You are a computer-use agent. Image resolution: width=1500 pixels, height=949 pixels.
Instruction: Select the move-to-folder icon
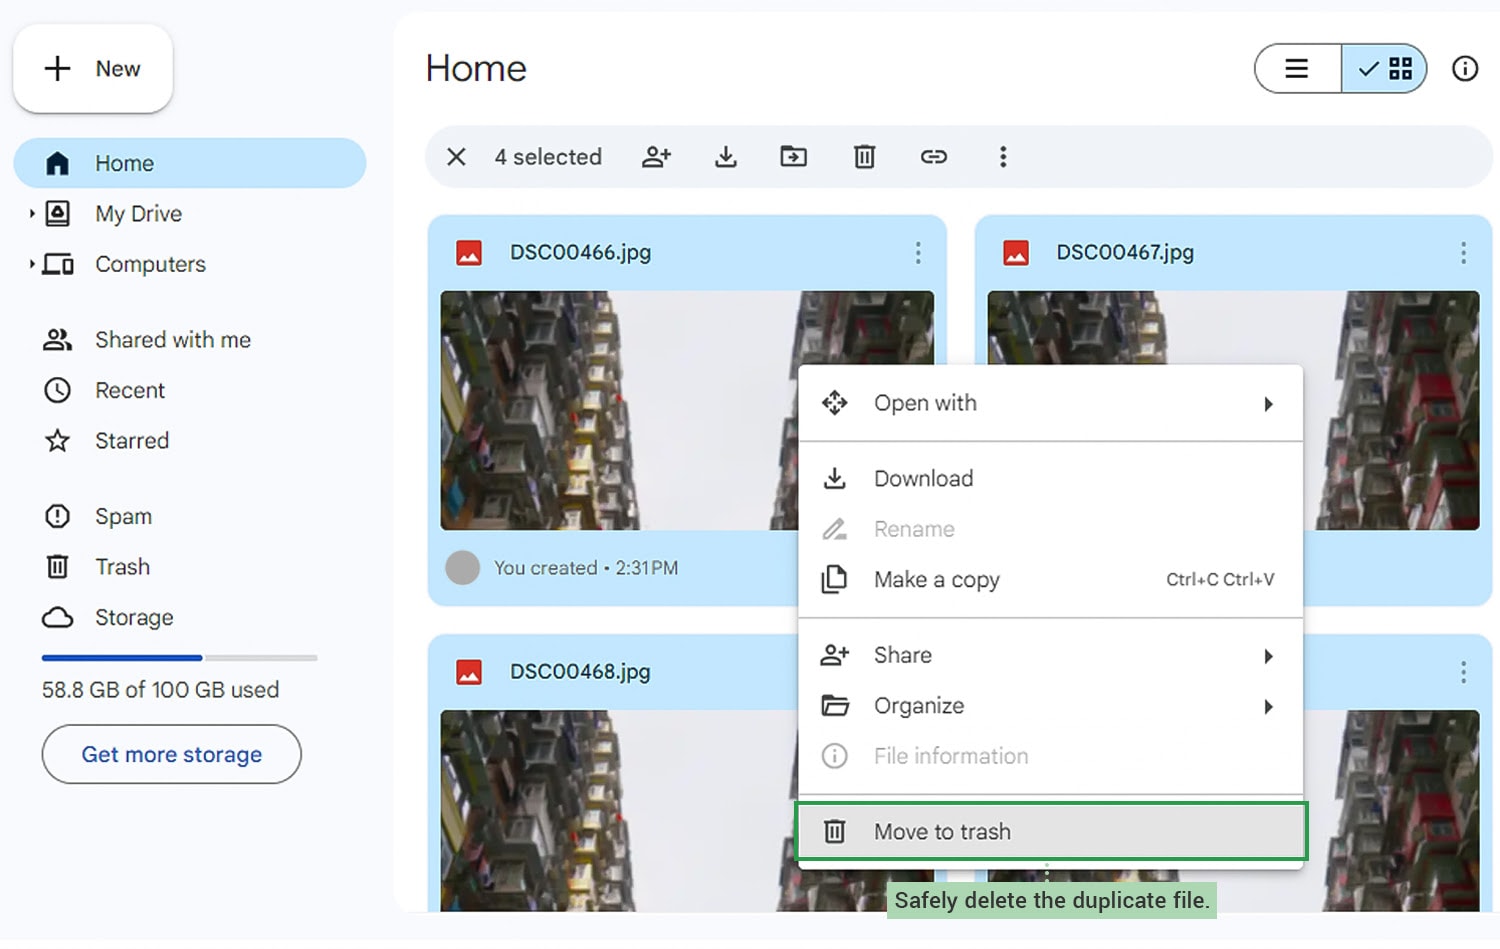click(x=793, y=157)
